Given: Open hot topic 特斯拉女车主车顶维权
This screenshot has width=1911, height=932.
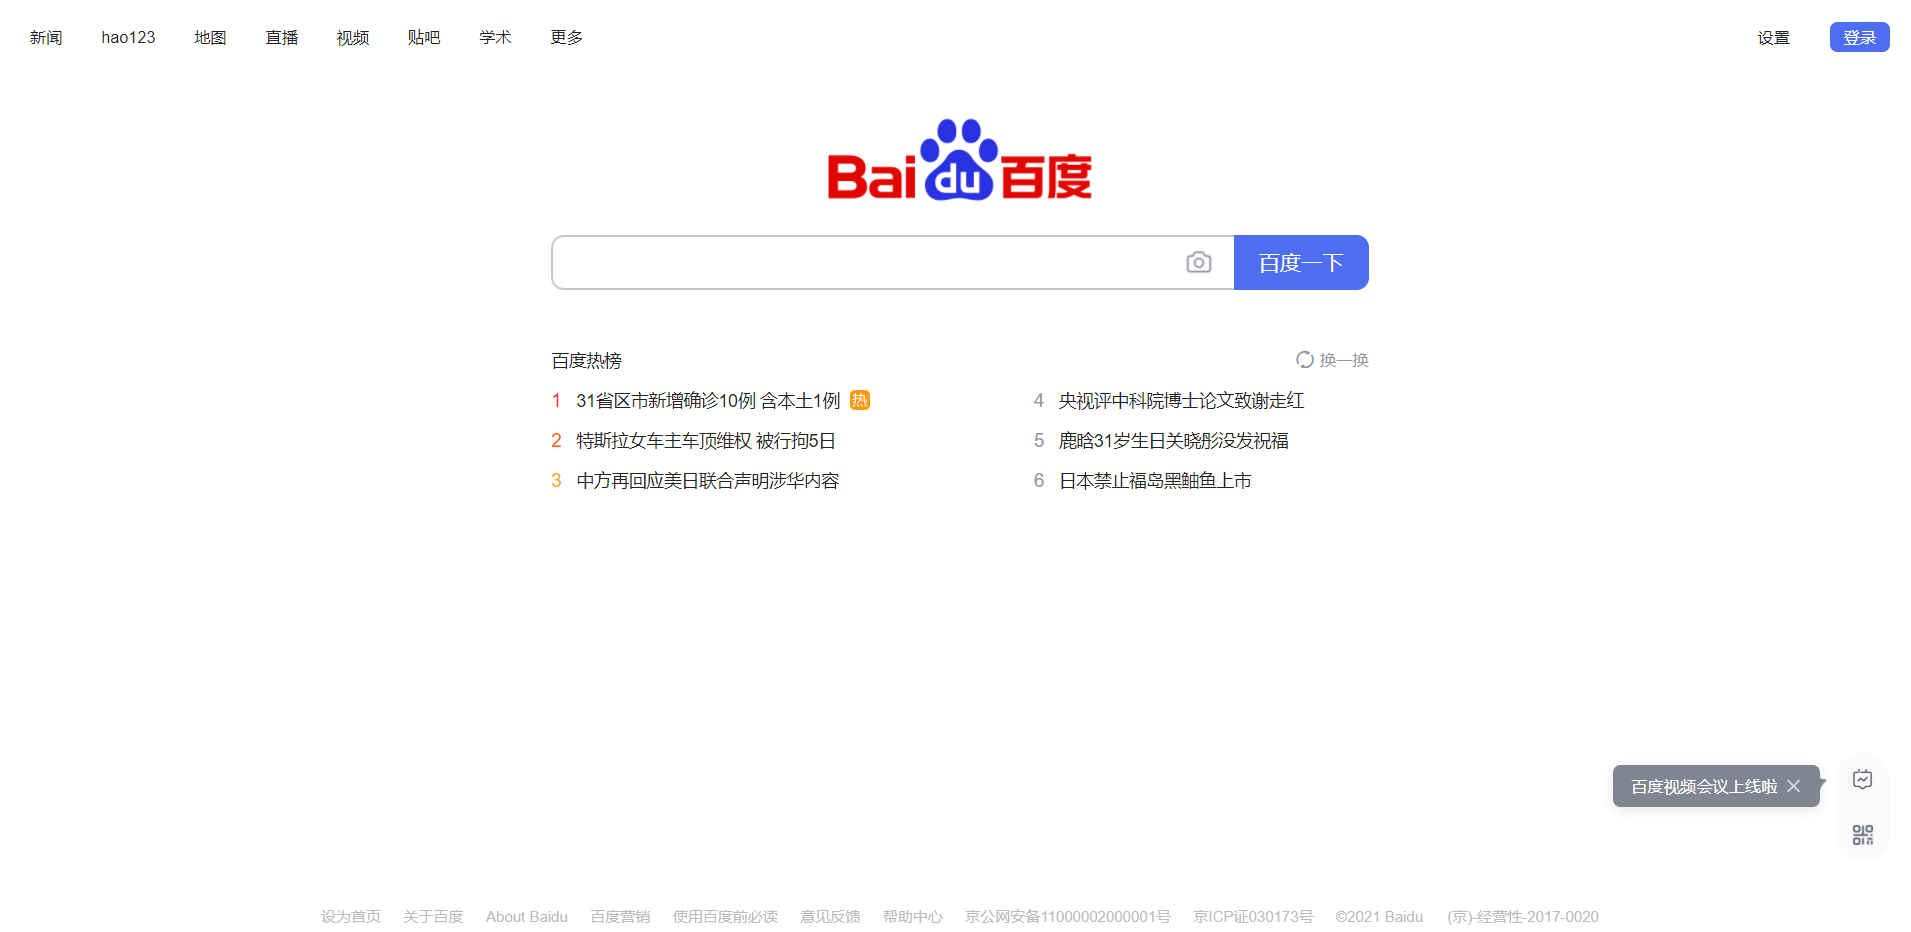Looking at the screenshot, I should tap(706, 440).
